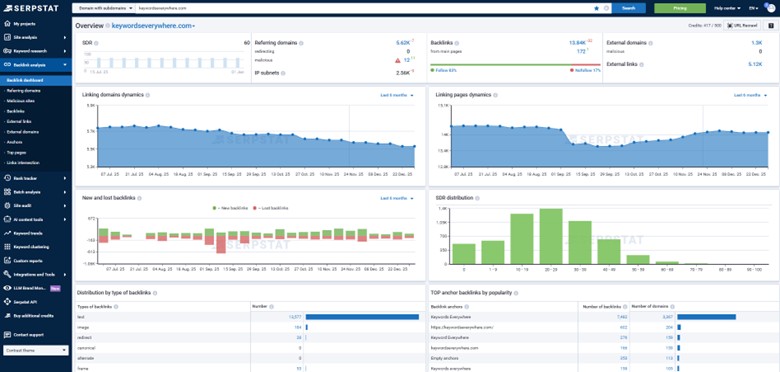
Task: Expand the Batch analysis menu arrow
Action: (65, 192)
